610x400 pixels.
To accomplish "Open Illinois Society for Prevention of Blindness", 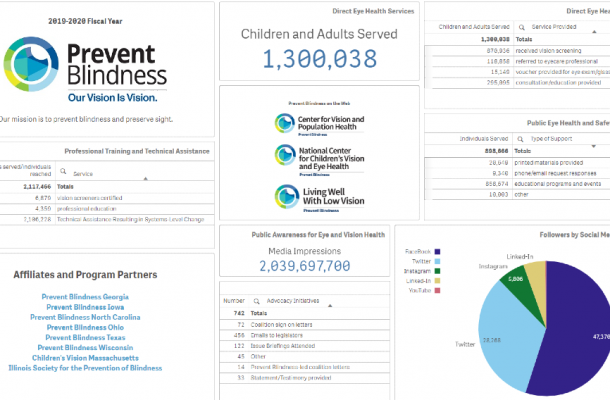I will click(85, 368).
